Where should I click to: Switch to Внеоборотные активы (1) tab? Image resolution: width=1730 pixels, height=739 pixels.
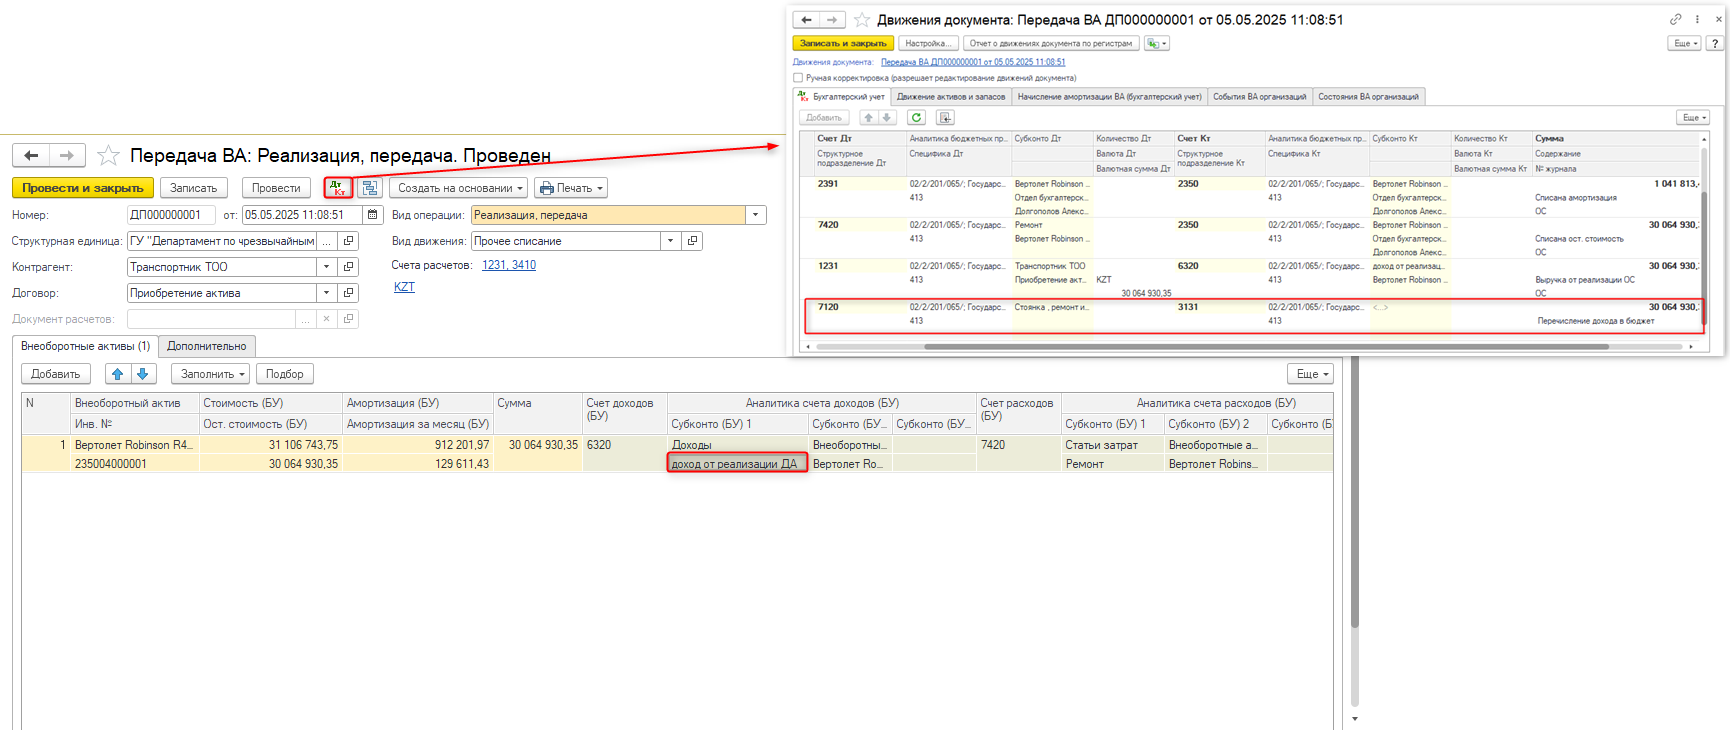[85, 346]
